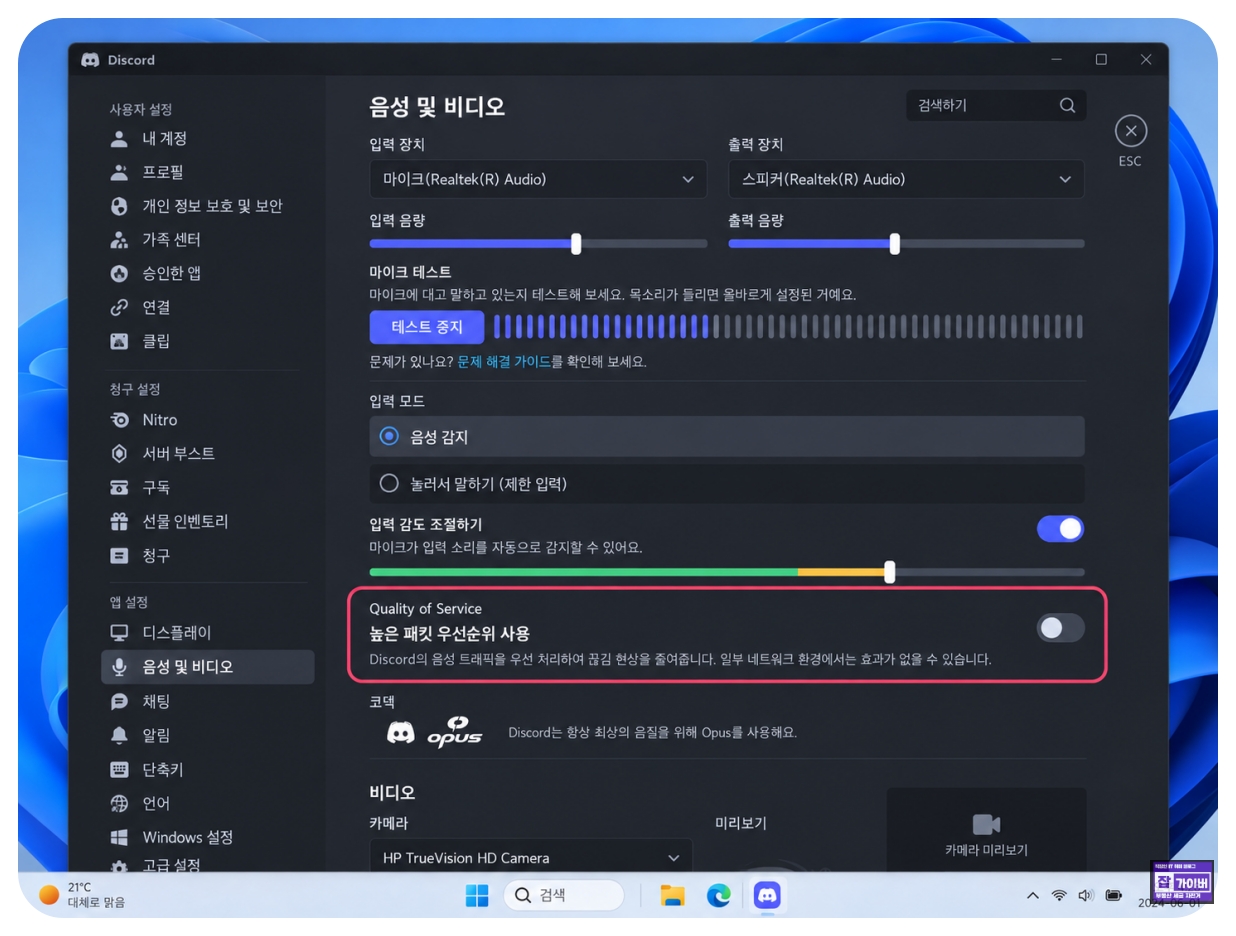
Task: Click the icon beside 승인한 앱
Action: [x=120, y=273]
